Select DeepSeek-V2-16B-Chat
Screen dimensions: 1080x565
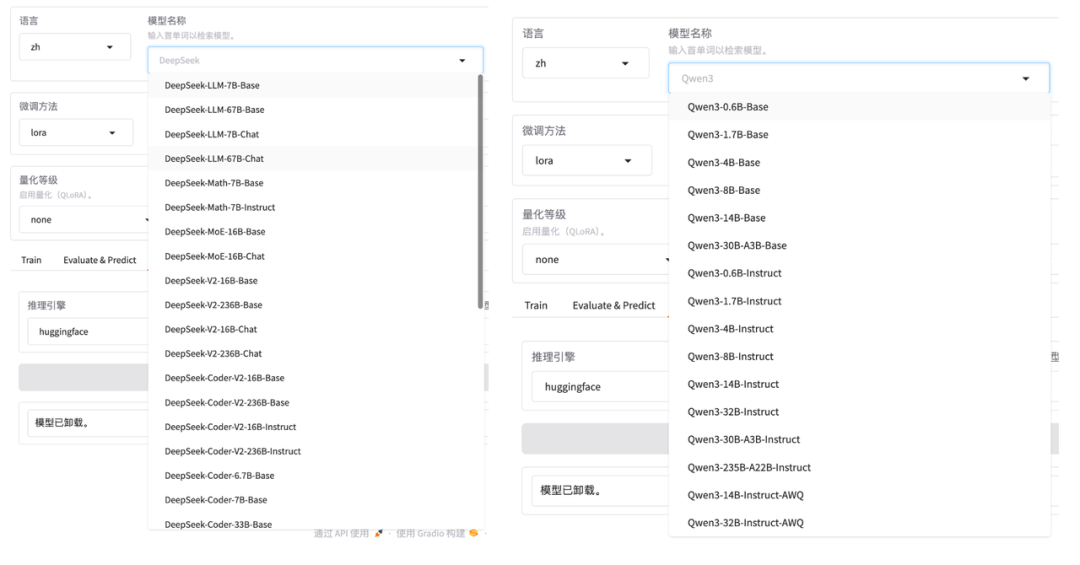313,329
